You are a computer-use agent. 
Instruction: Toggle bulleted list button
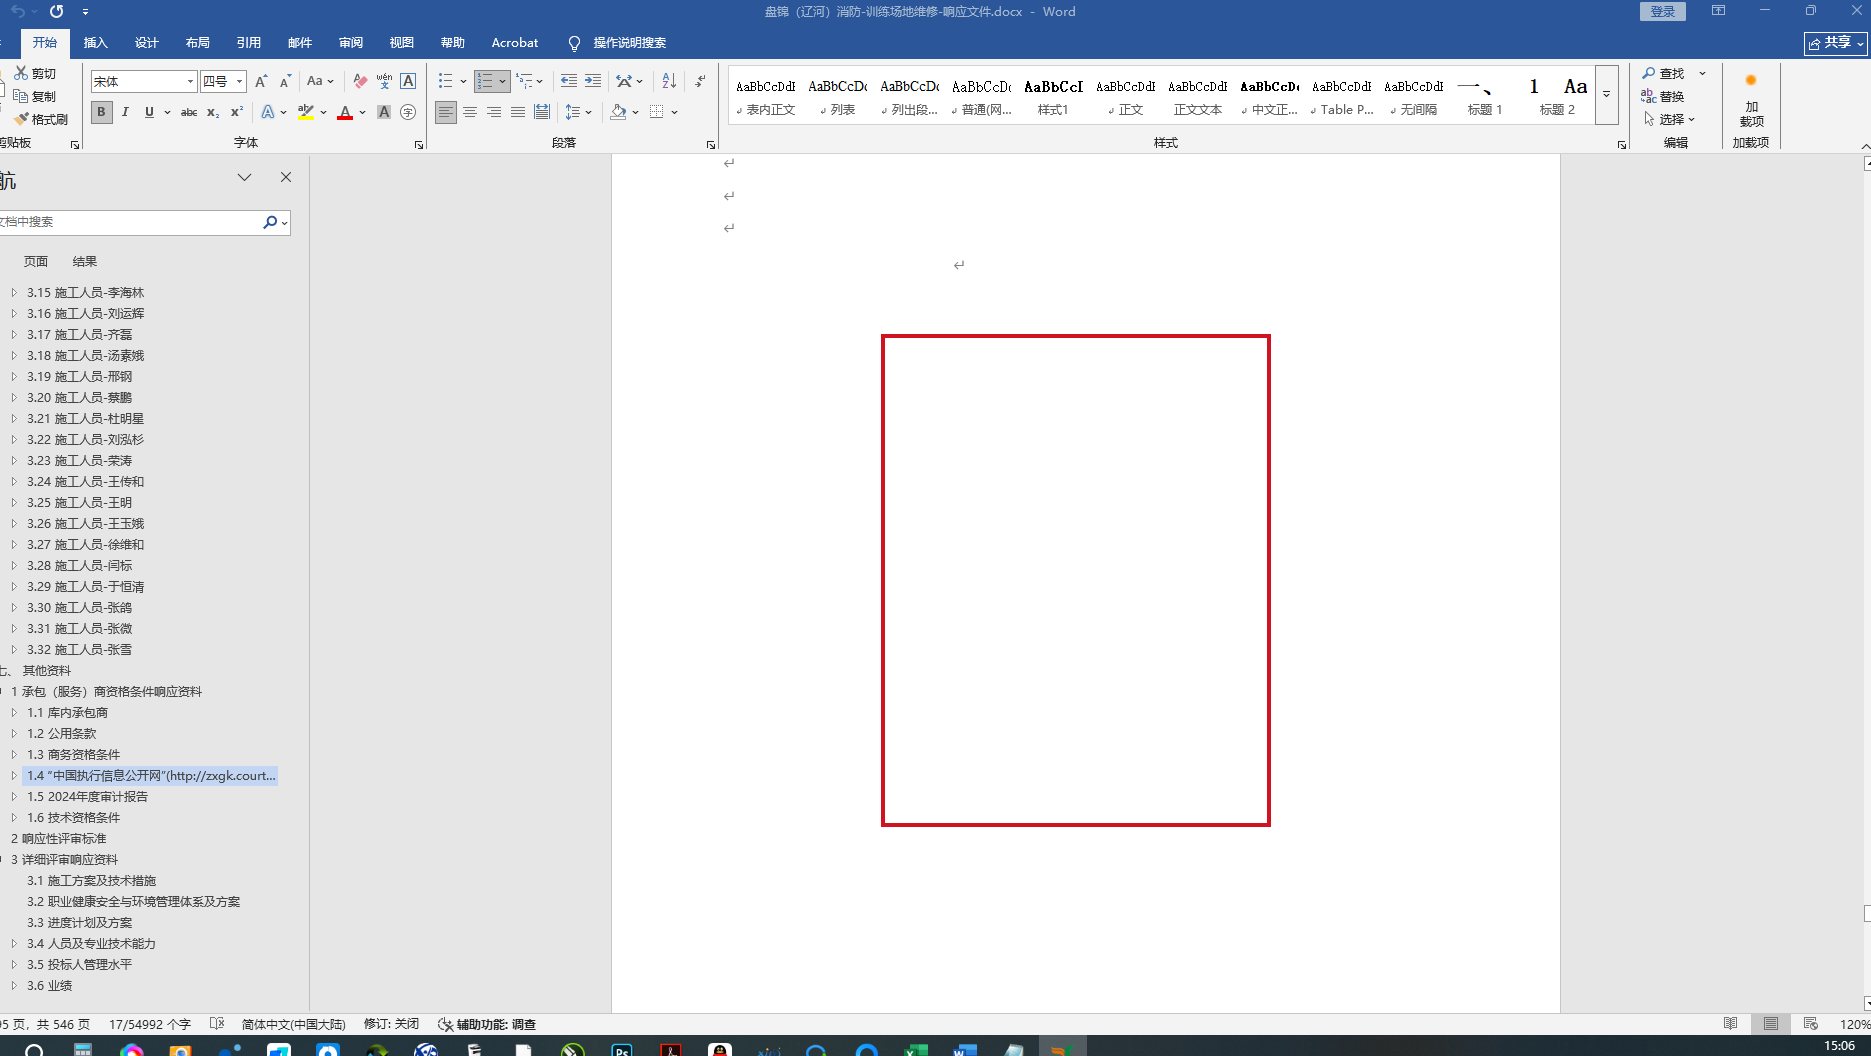point(446,81)
